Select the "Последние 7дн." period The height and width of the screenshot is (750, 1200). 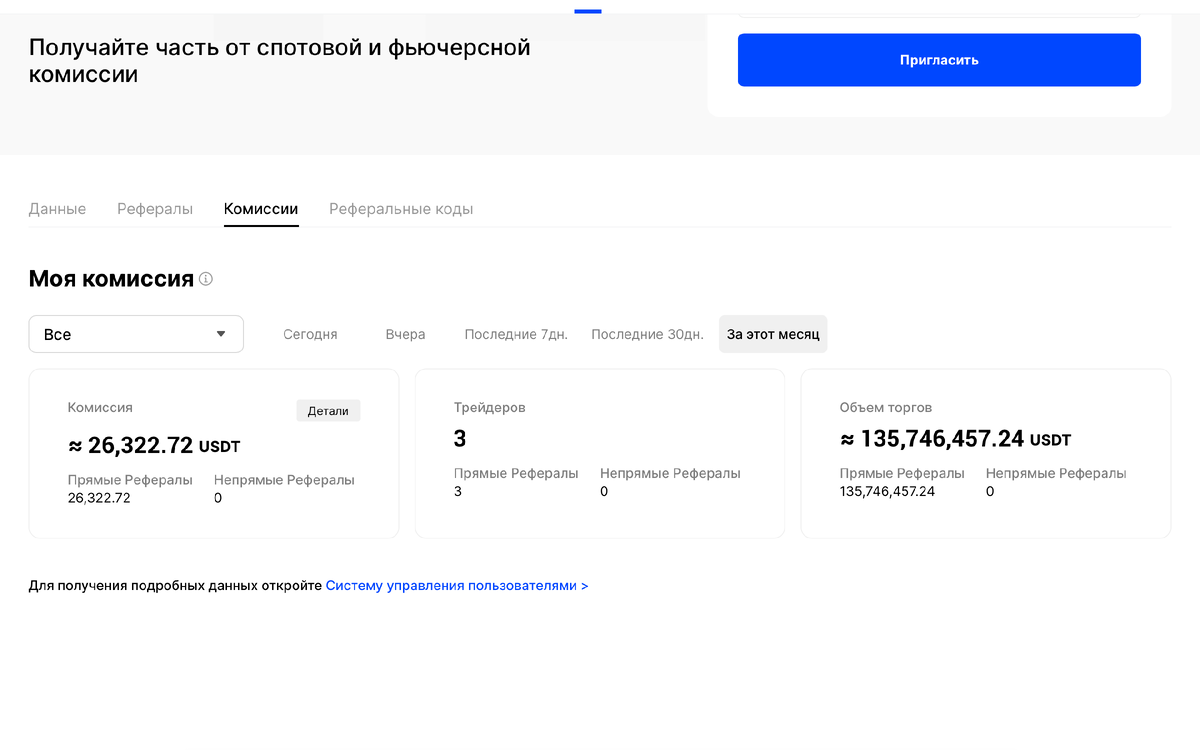coord(516,333)
